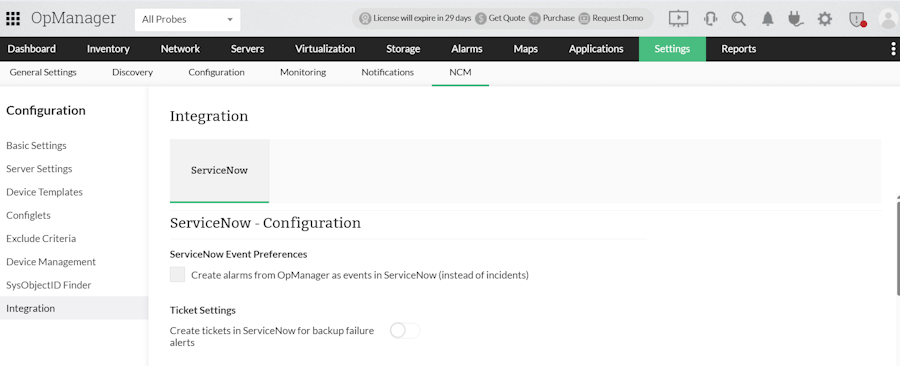Click the OpManager logo text

click(x=73, y=18)
